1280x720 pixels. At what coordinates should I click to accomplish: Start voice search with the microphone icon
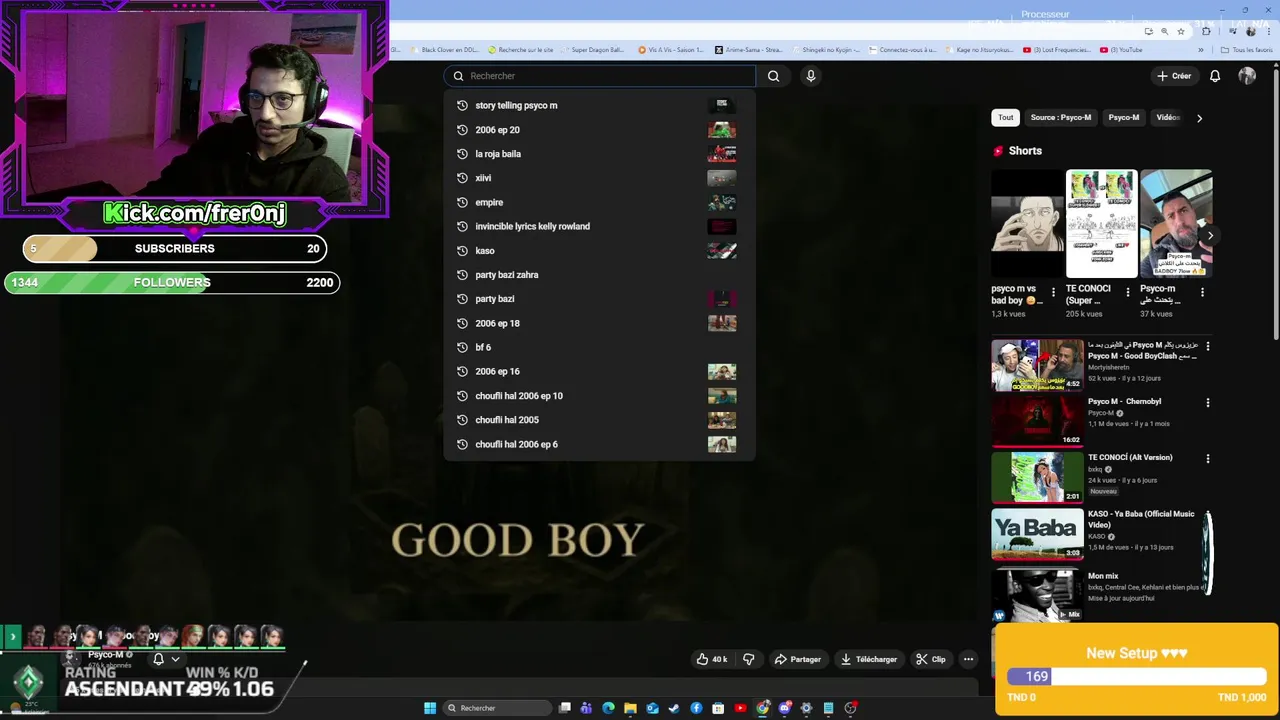click(811, 76)
